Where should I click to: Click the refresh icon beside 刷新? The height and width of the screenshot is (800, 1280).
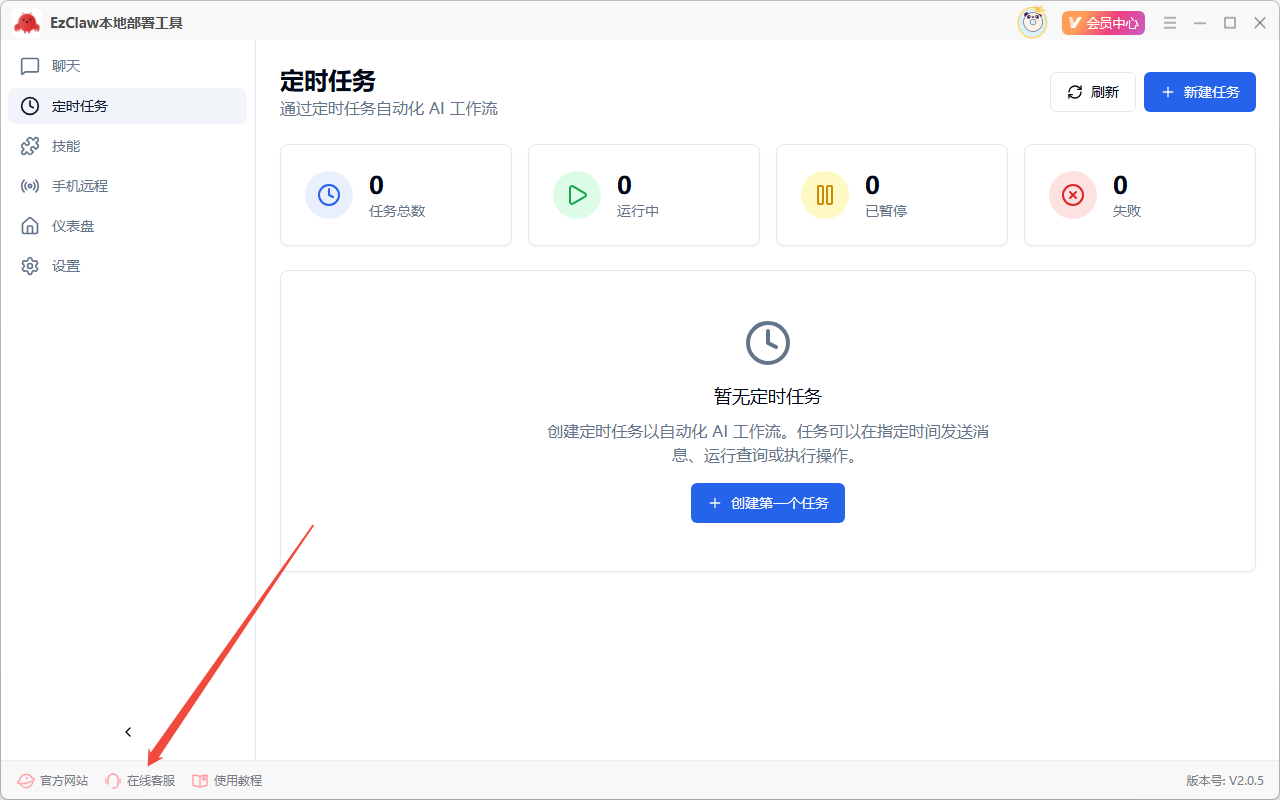[1074, 91]
